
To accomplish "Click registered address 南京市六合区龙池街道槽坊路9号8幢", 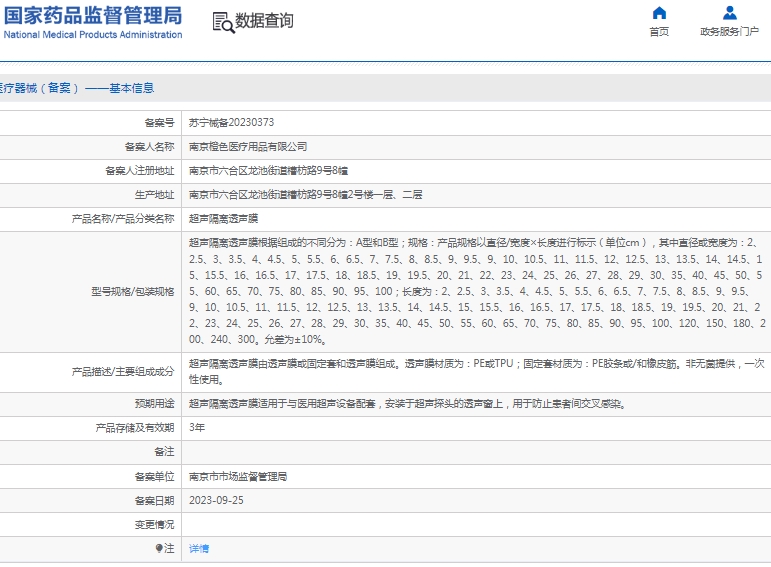I will point(268,171).
